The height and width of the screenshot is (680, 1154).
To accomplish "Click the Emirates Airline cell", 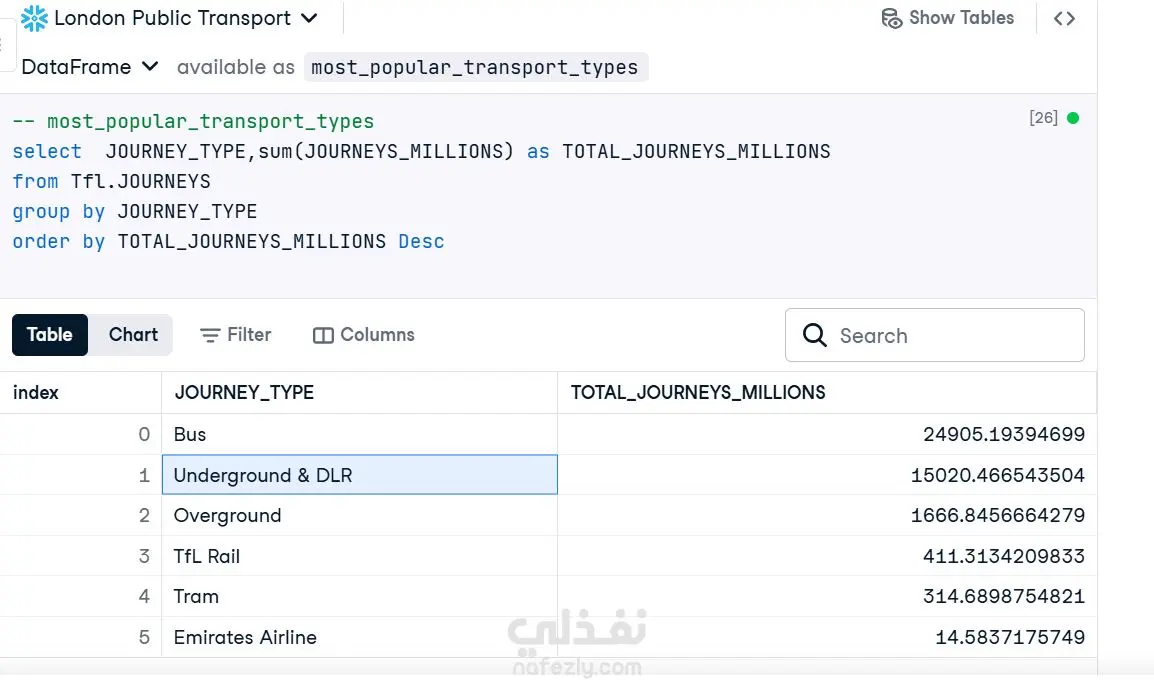I will [x=245, y=637].
